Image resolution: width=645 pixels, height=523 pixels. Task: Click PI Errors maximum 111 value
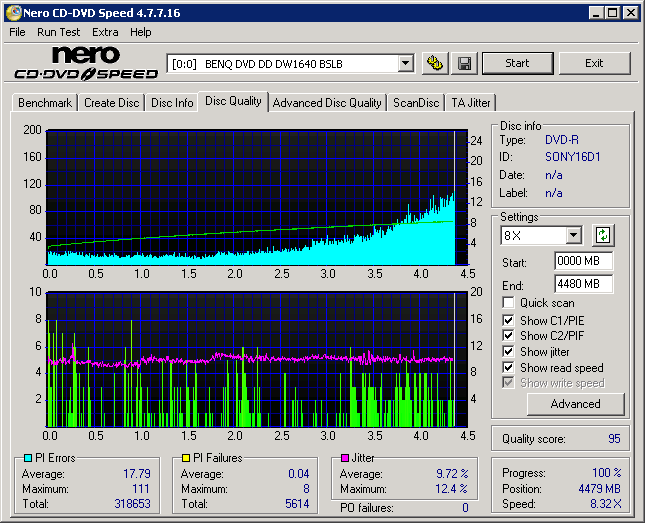(x=141, y=489)
